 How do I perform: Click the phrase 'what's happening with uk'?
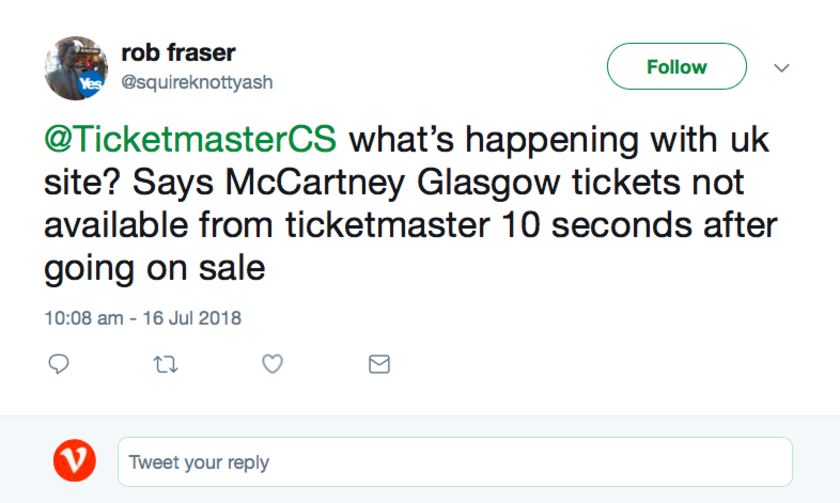pyautogui.click(x=559, y=140)
